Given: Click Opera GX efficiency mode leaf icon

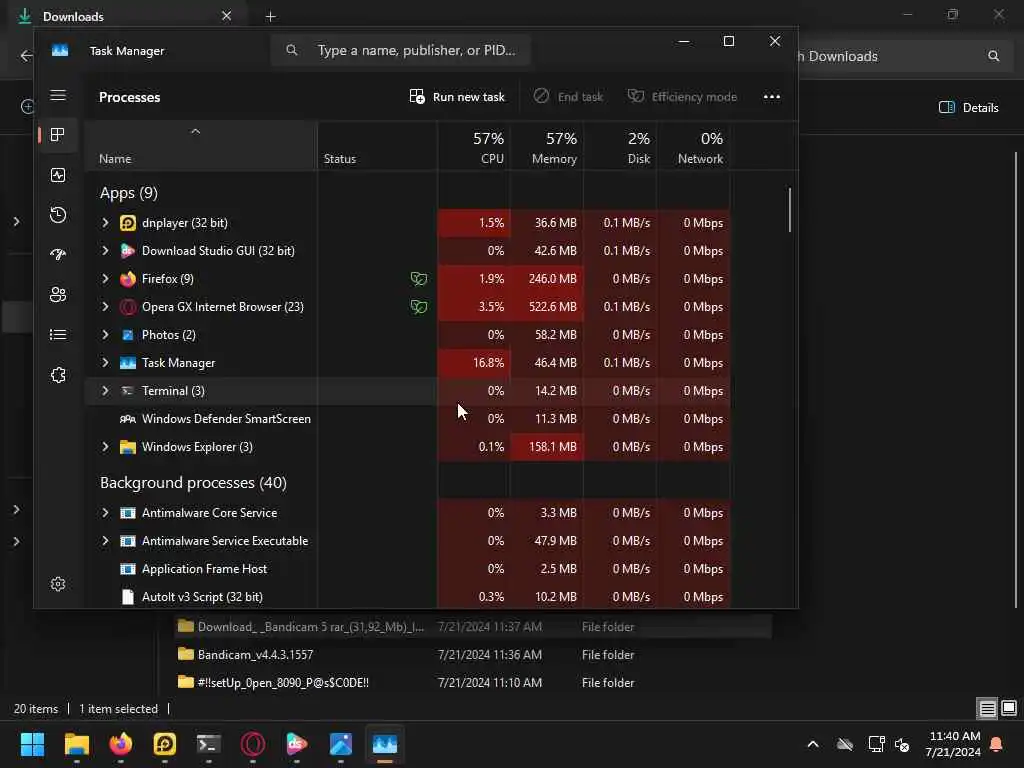Looking at the screenshot, I should 419,307.
